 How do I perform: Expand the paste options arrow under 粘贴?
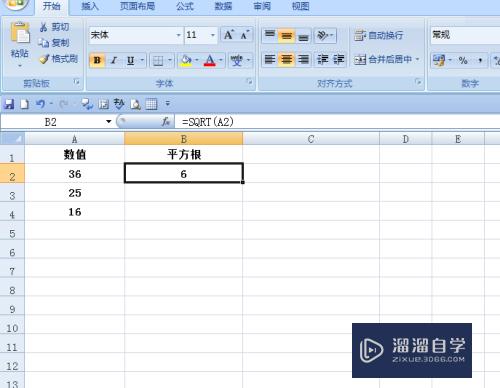(20, 66)
